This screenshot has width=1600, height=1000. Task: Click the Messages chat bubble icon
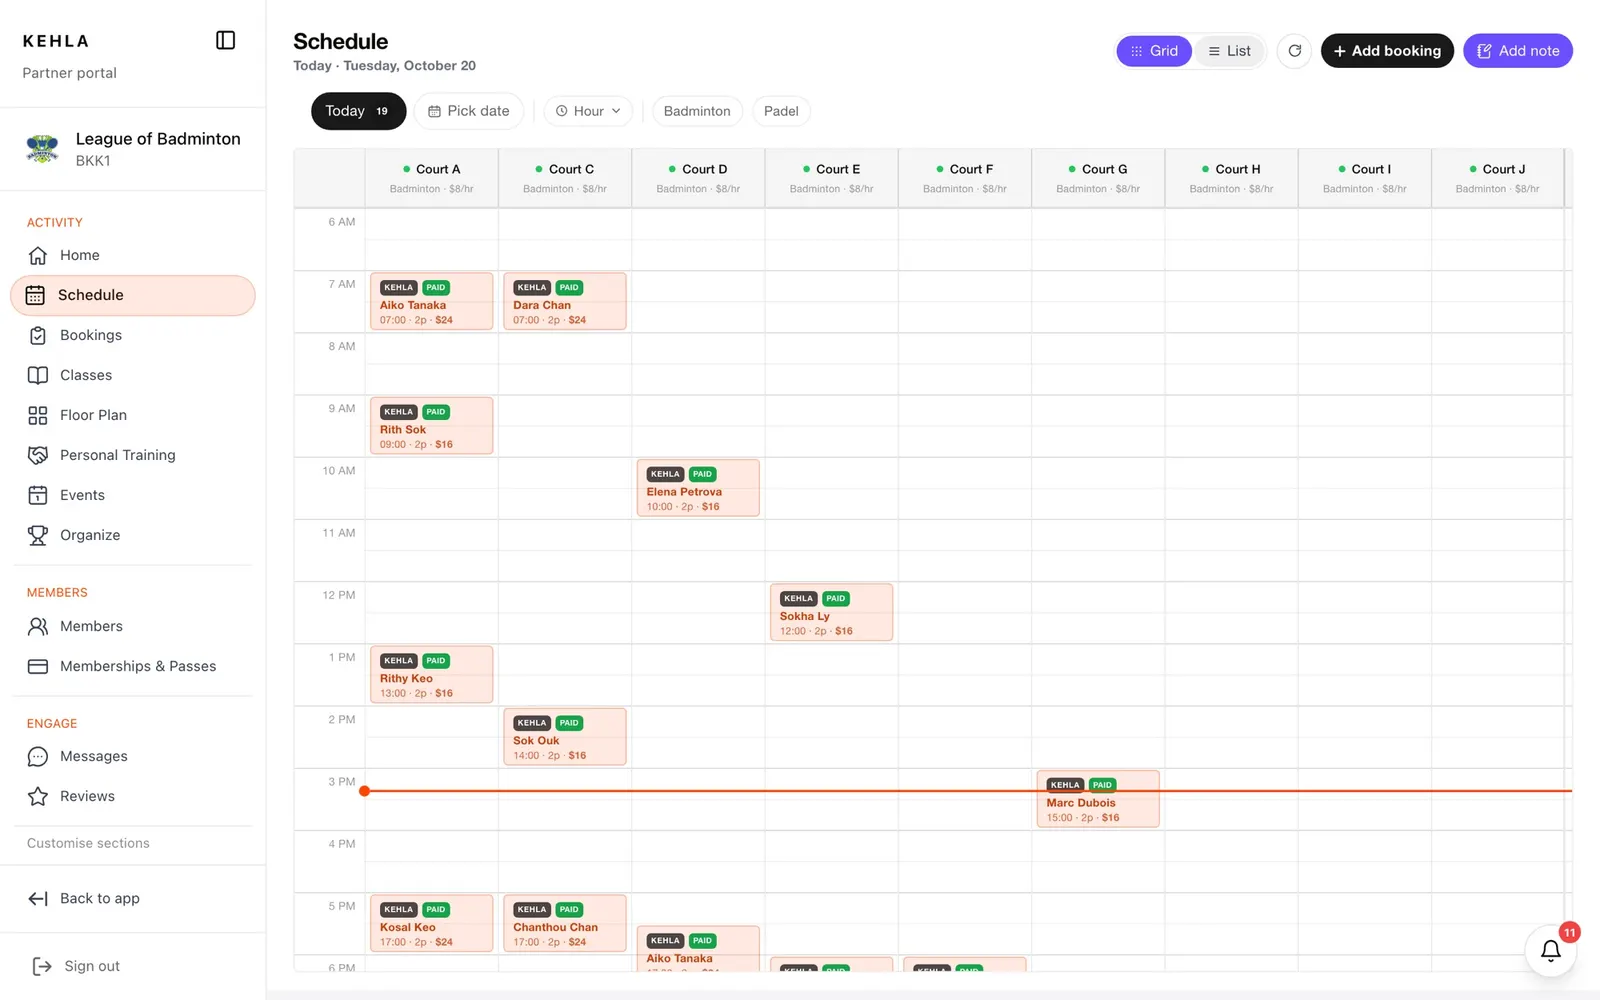[x=38, y=756]
